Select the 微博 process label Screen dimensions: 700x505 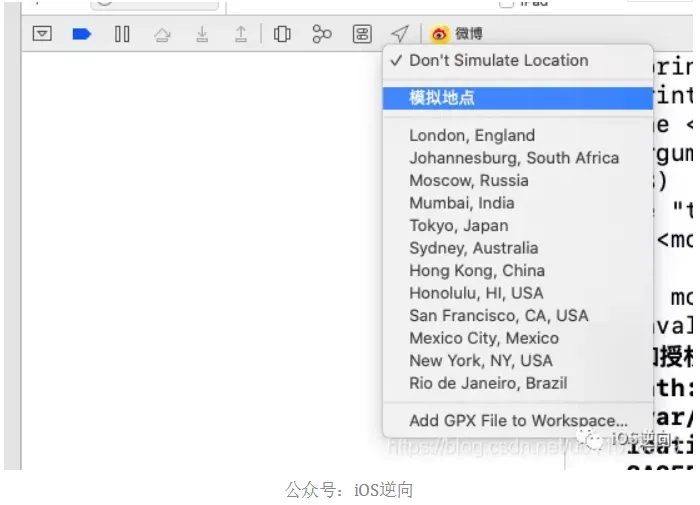coord(469,33)
